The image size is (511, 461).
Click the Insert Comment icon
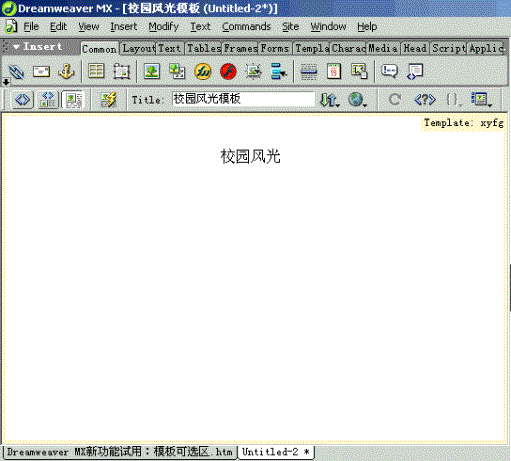[389, 71]
